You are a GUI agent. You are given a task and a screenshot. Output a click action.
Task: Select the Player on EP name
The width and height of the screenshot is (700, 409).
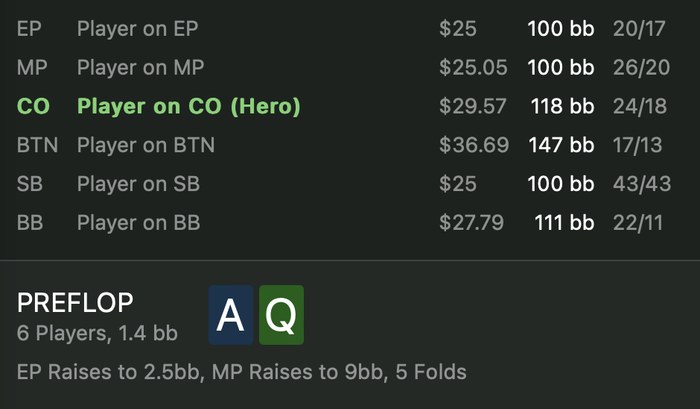coord(140,28)
